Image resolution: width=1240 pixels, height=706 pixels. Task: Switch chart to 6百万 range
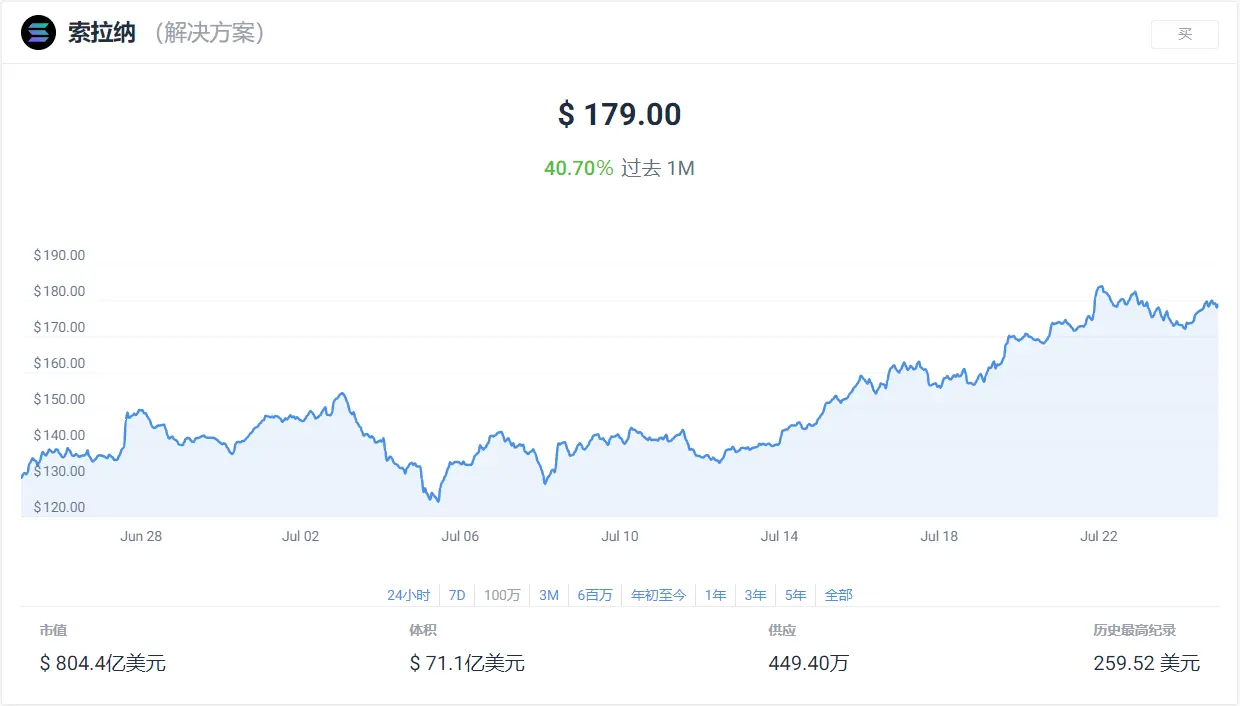(x=595, y=595)
